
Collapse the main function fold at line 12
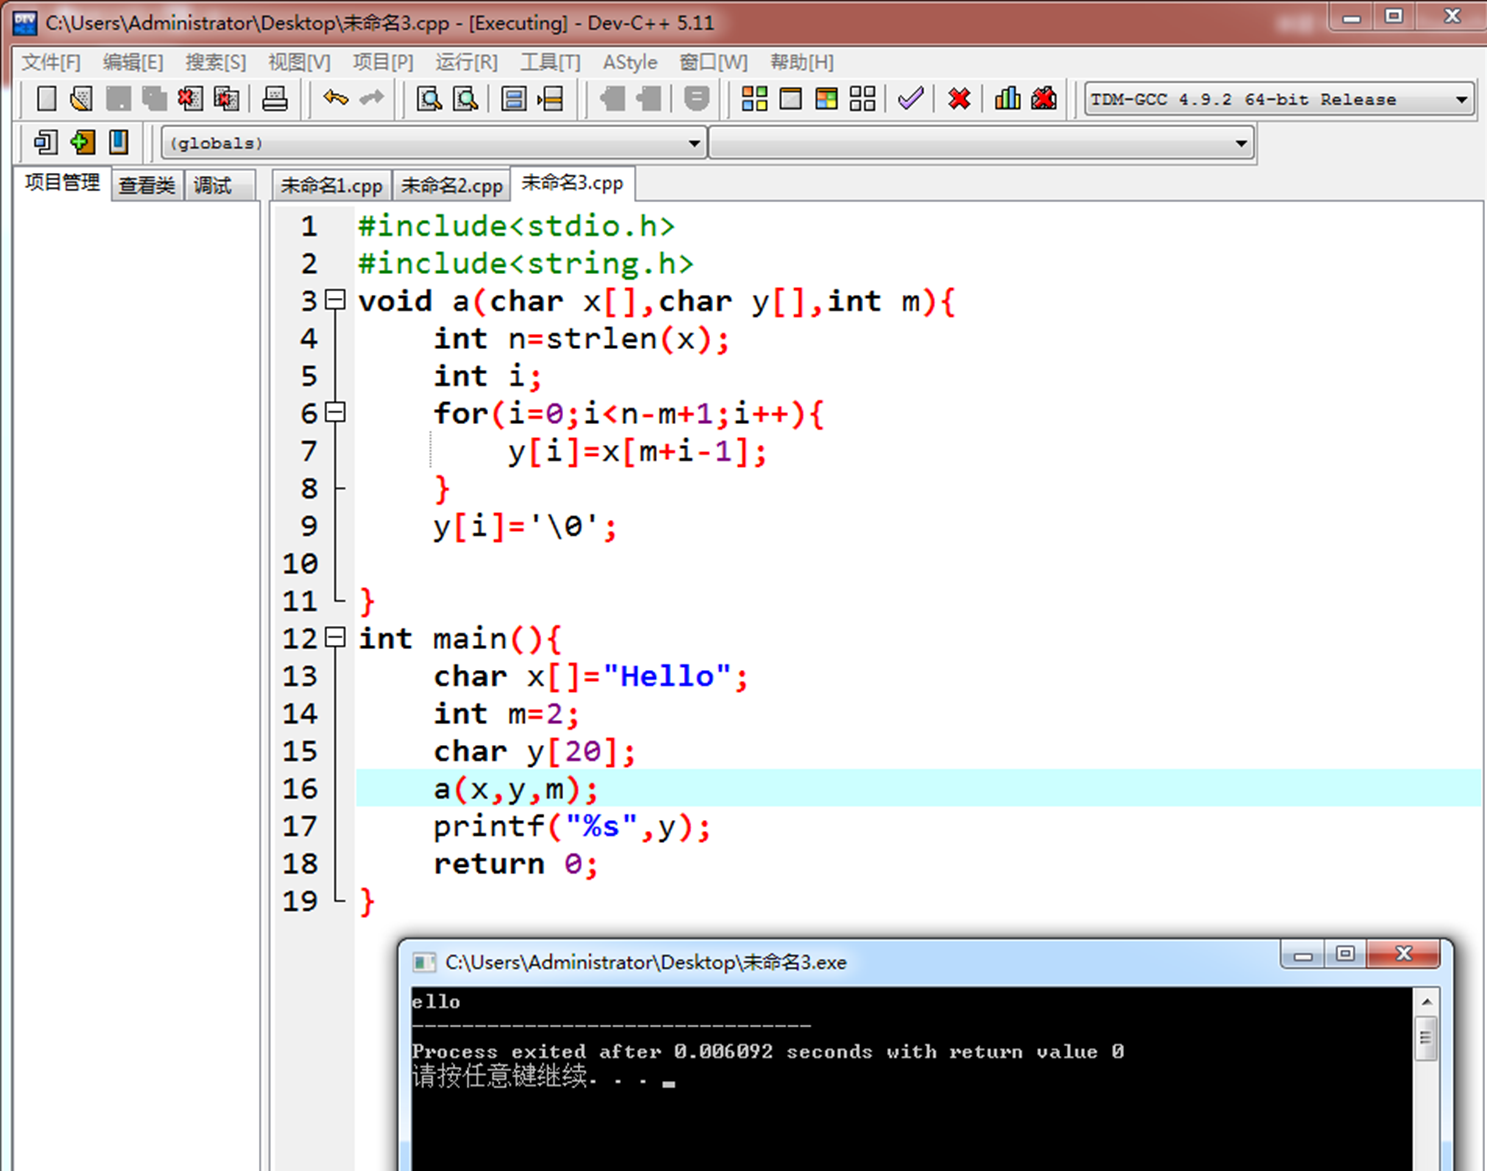coord(336,637)
